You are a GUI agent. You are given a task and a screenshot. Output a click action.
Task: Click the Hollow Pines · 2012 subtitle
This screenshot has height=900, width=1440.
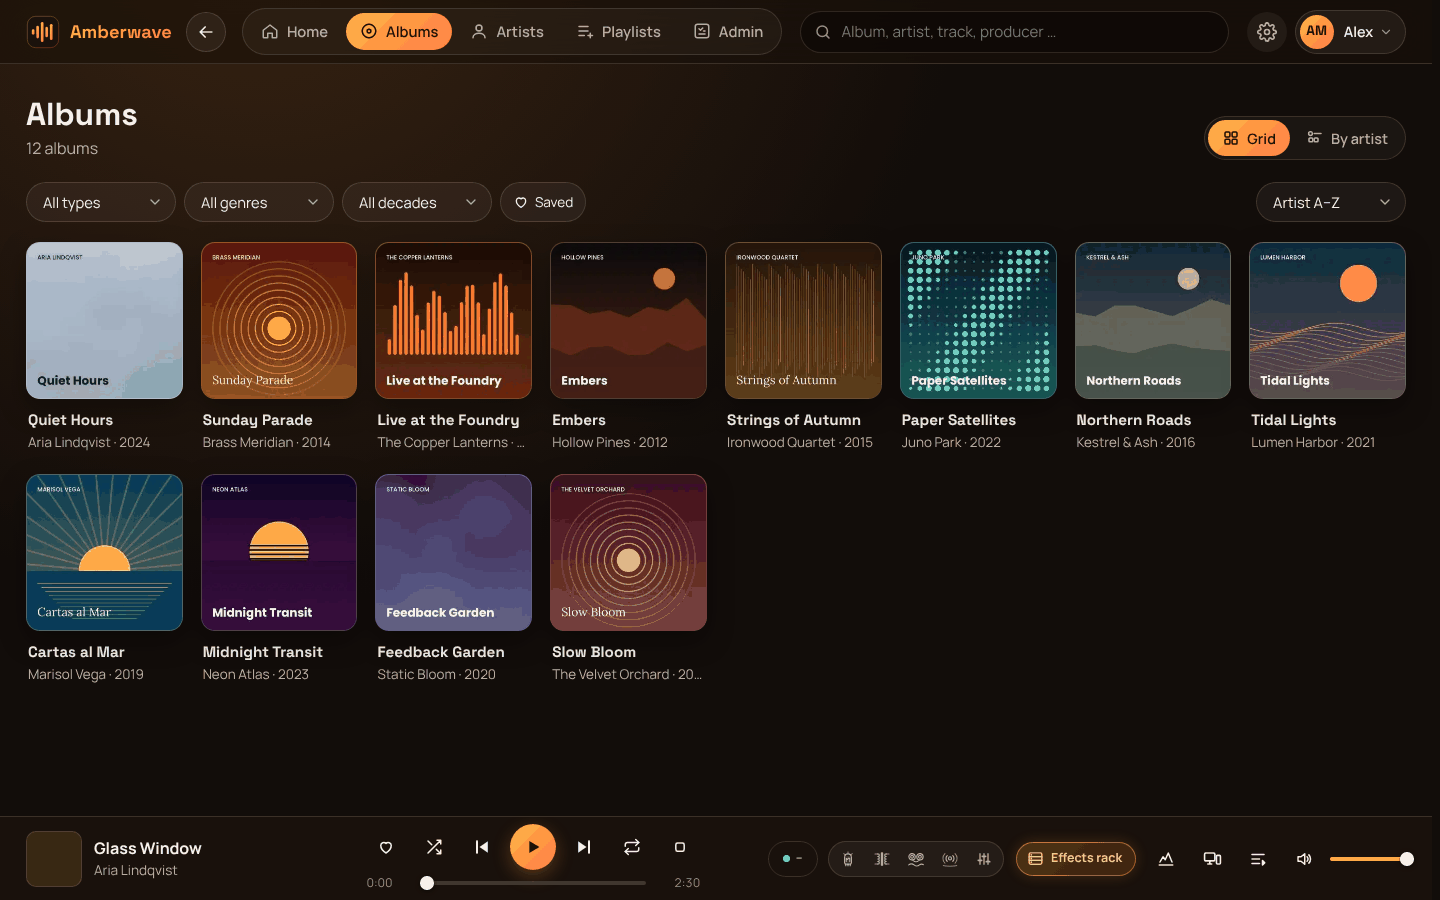pyautogui.click(x=609, y=442)
